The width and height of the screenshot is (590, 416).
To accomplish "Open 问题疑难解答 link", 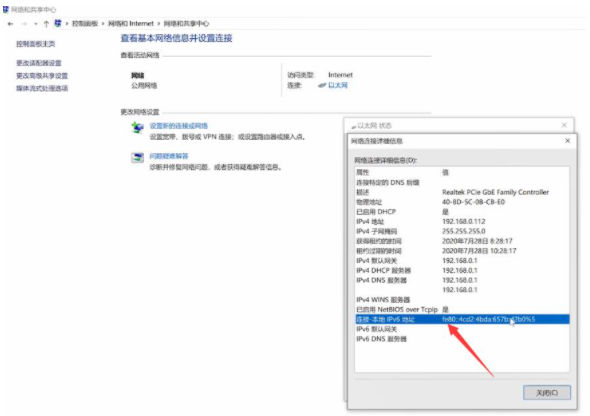I will pos(169,156).
